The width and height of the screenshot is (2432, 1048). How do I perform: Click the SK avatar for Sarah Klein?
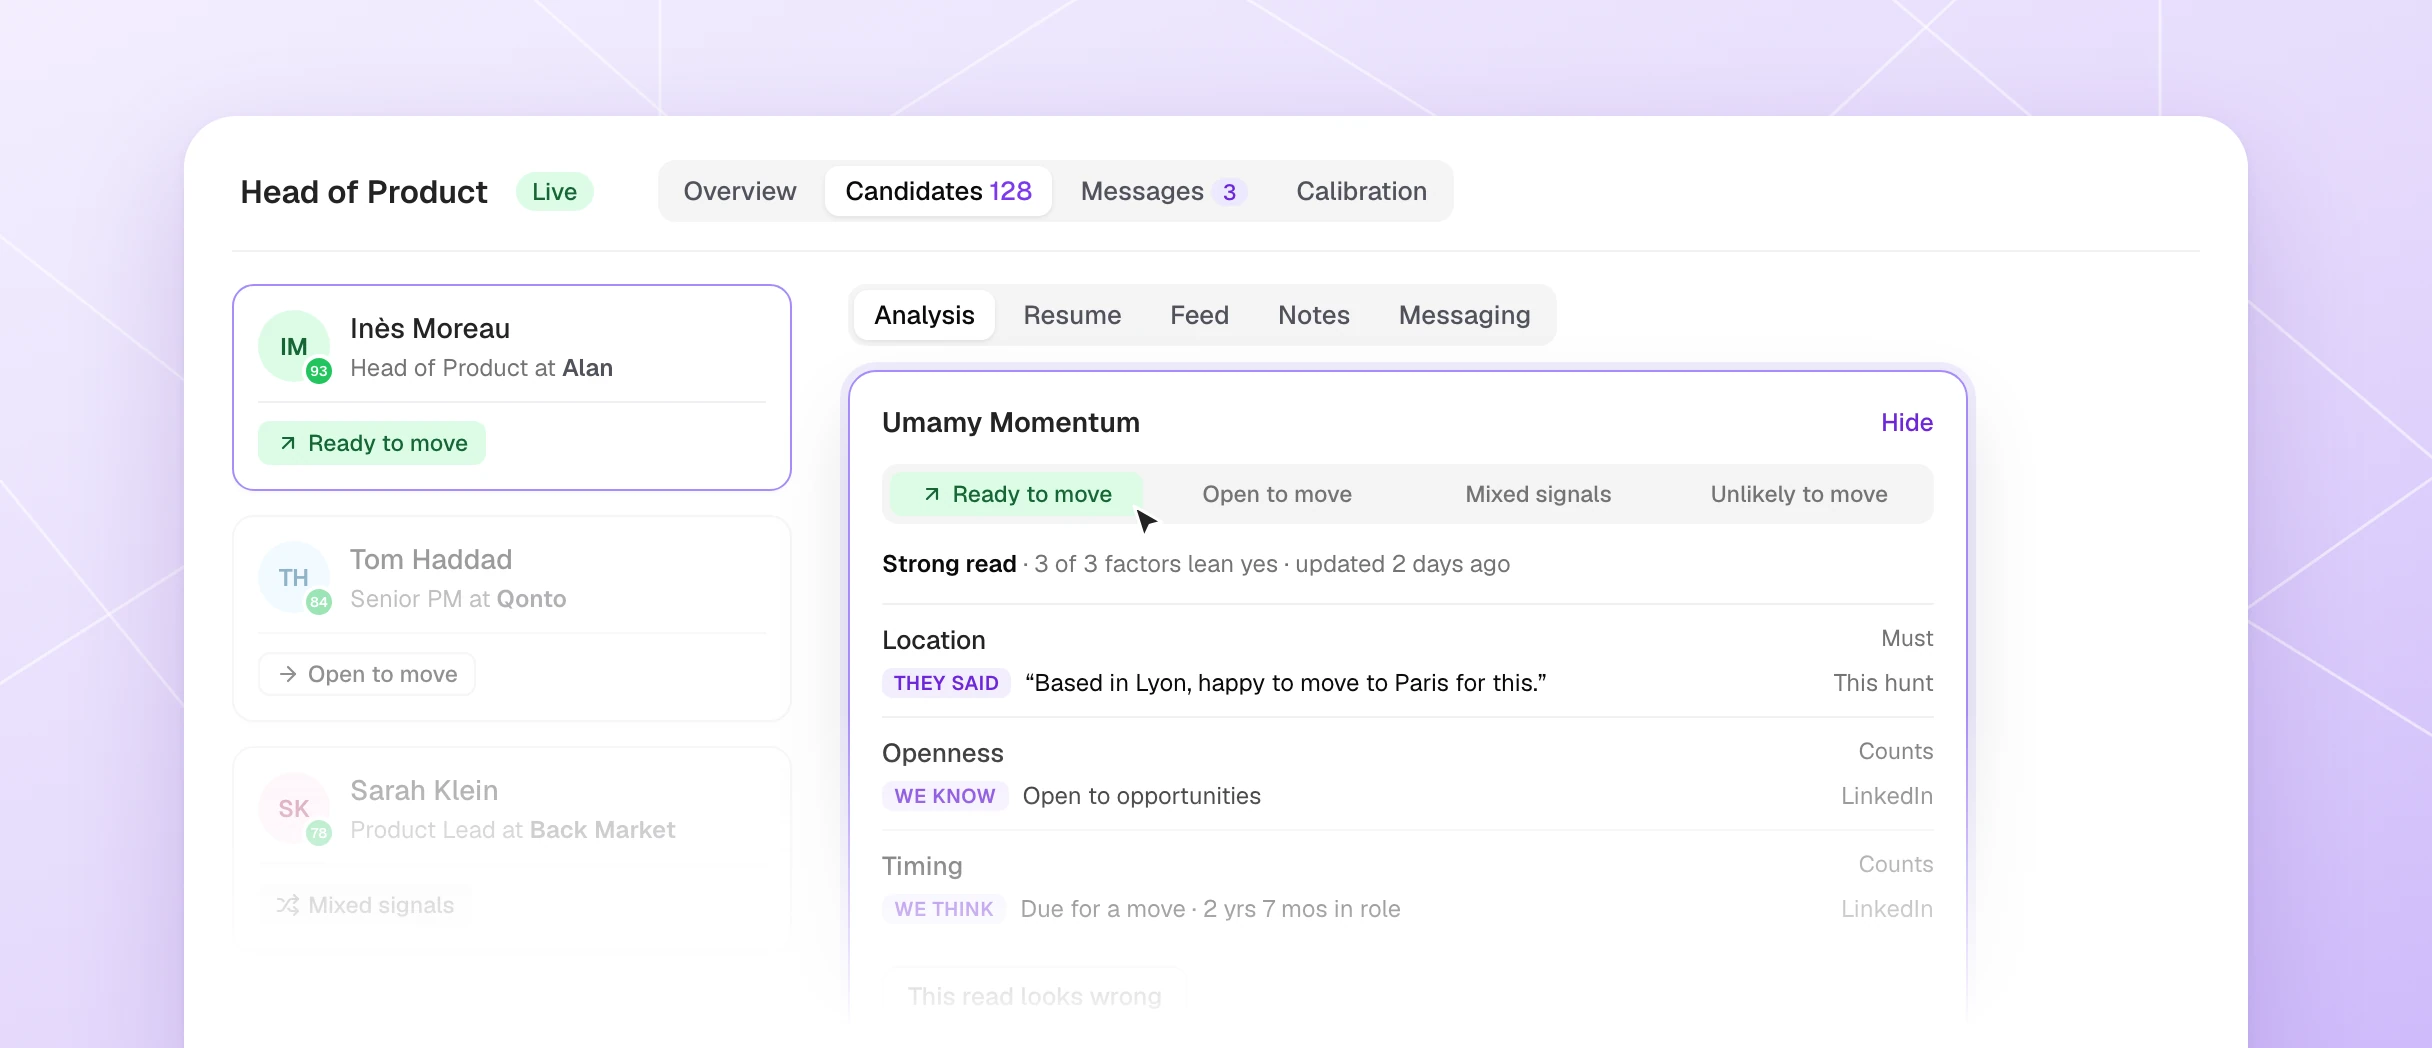point(294,808)
